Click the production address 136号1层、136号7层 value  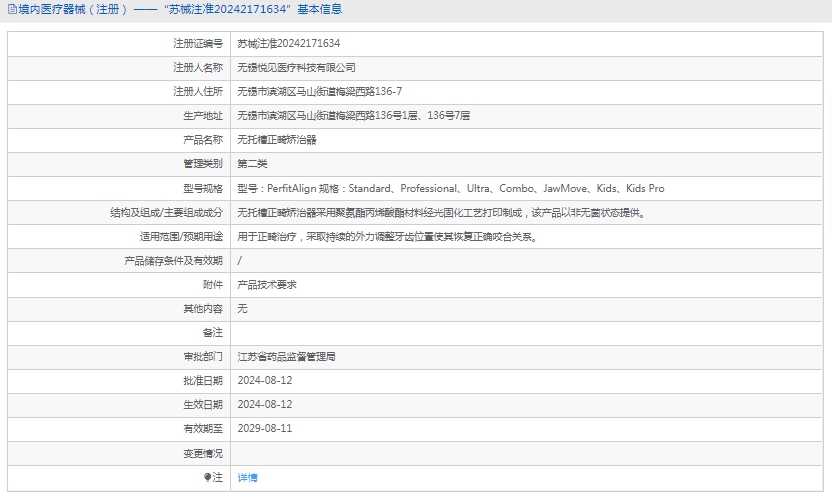tap(353, 116)
